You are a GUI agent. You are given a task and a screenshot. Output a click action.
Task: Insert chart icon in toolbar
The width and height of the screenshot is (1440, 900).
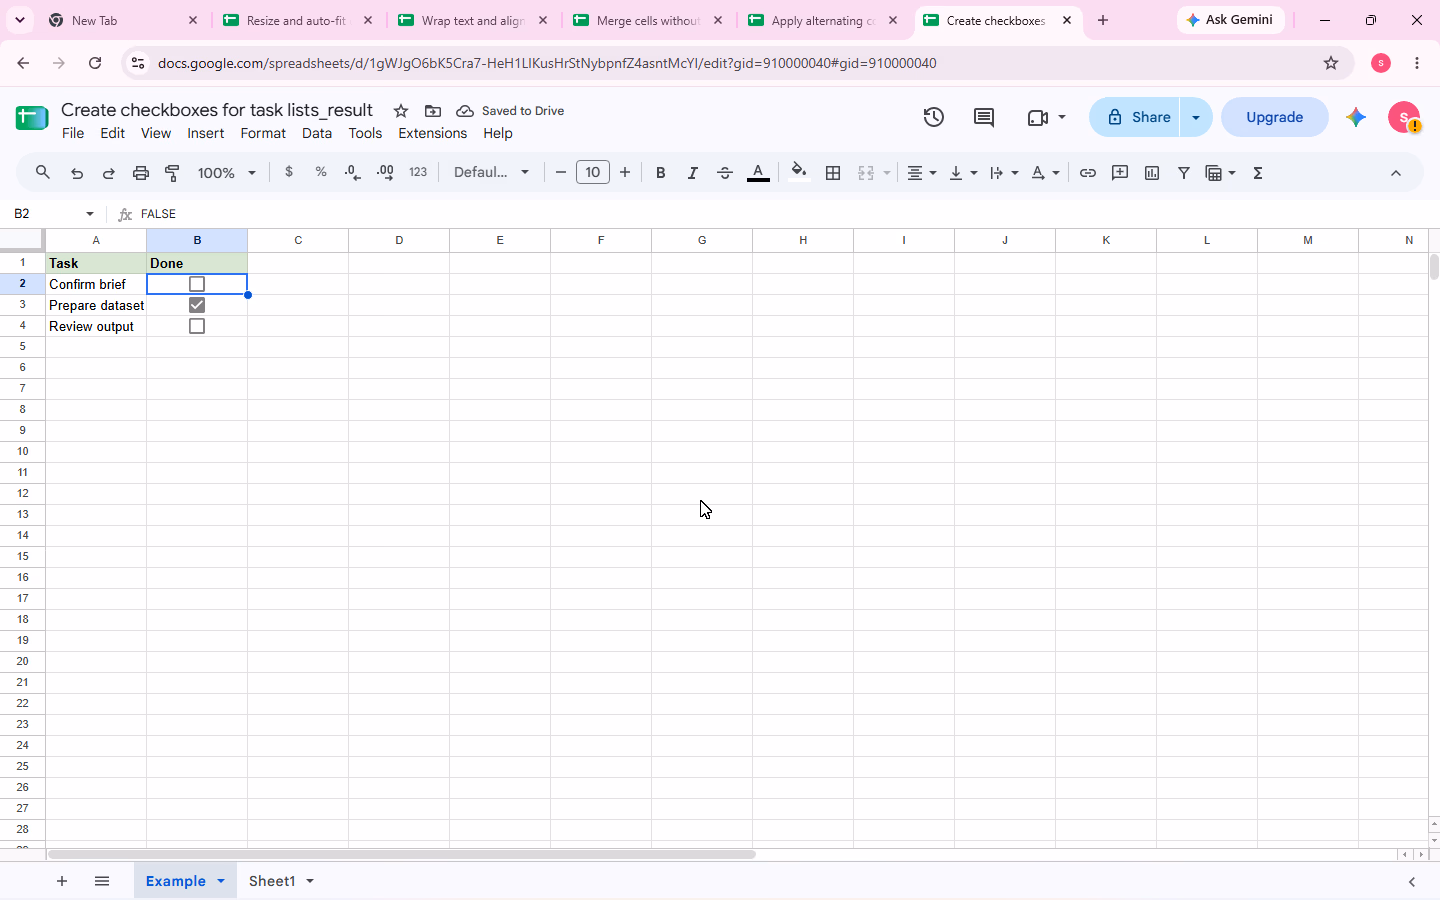[x=1152, y=173]
